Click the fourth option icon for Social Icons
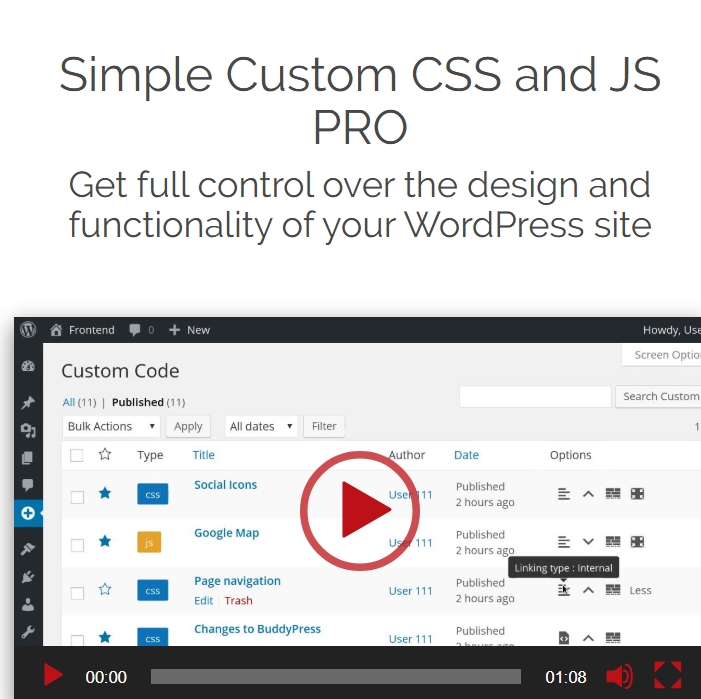 (x=637, y=494)
